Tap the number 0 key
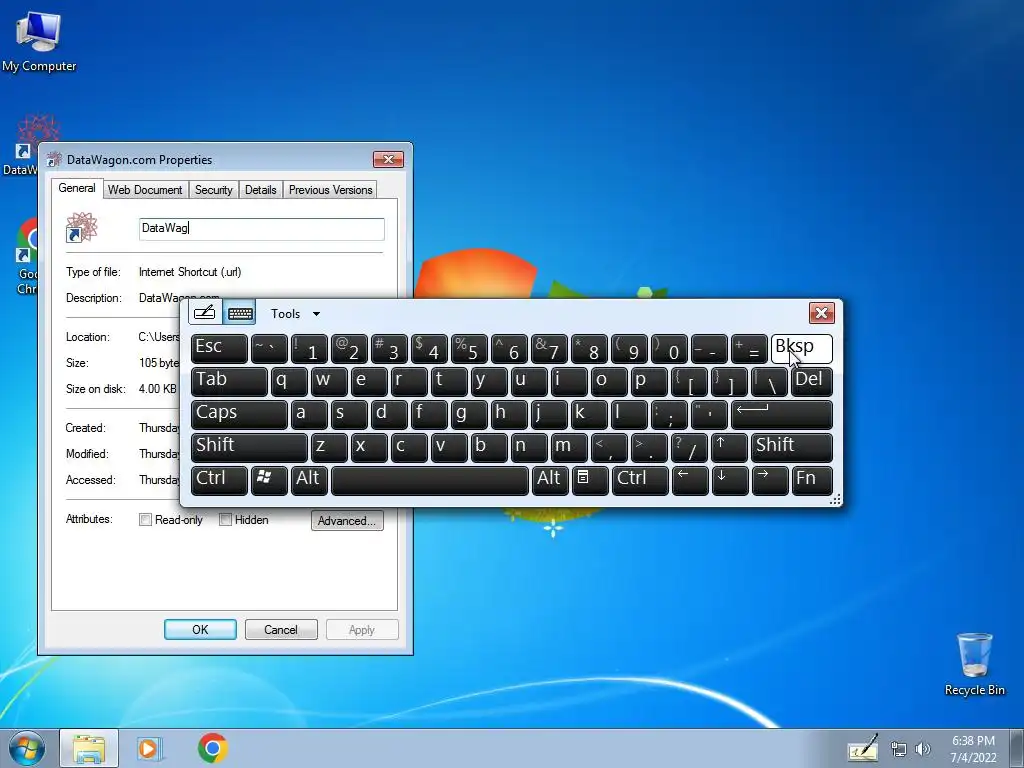This screenshot has height=768, width=1024. [669, 349]
